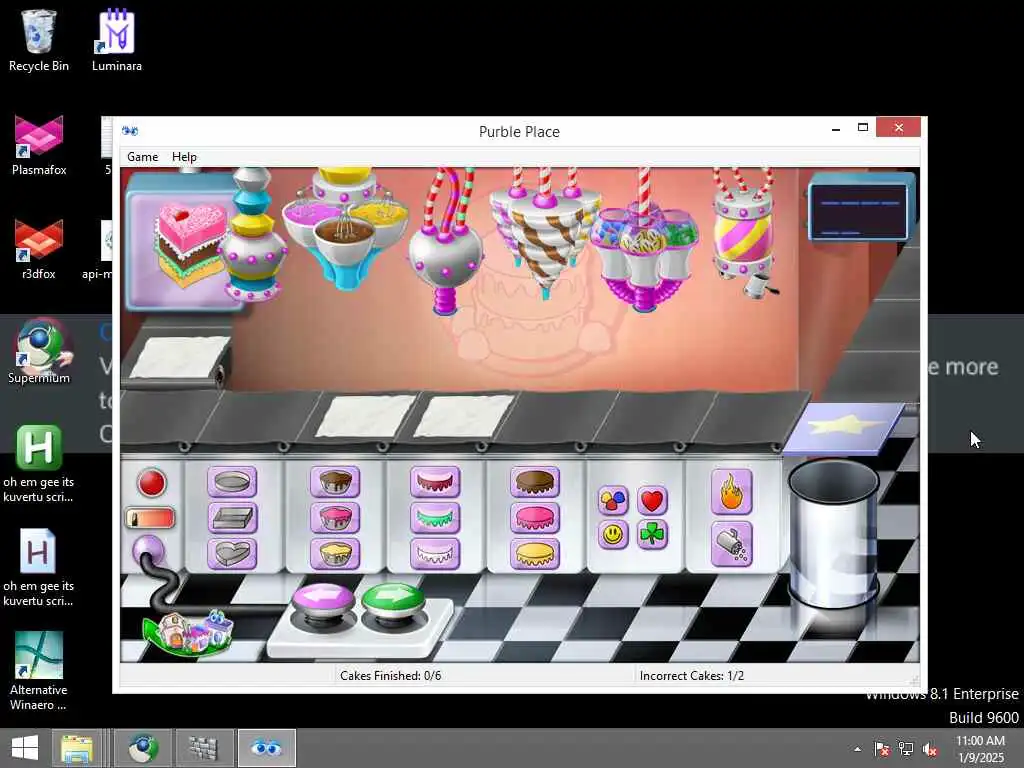1024x768 pixels.
Task: Choose the strawberry pink batter button
Action: tap(335, 518)
